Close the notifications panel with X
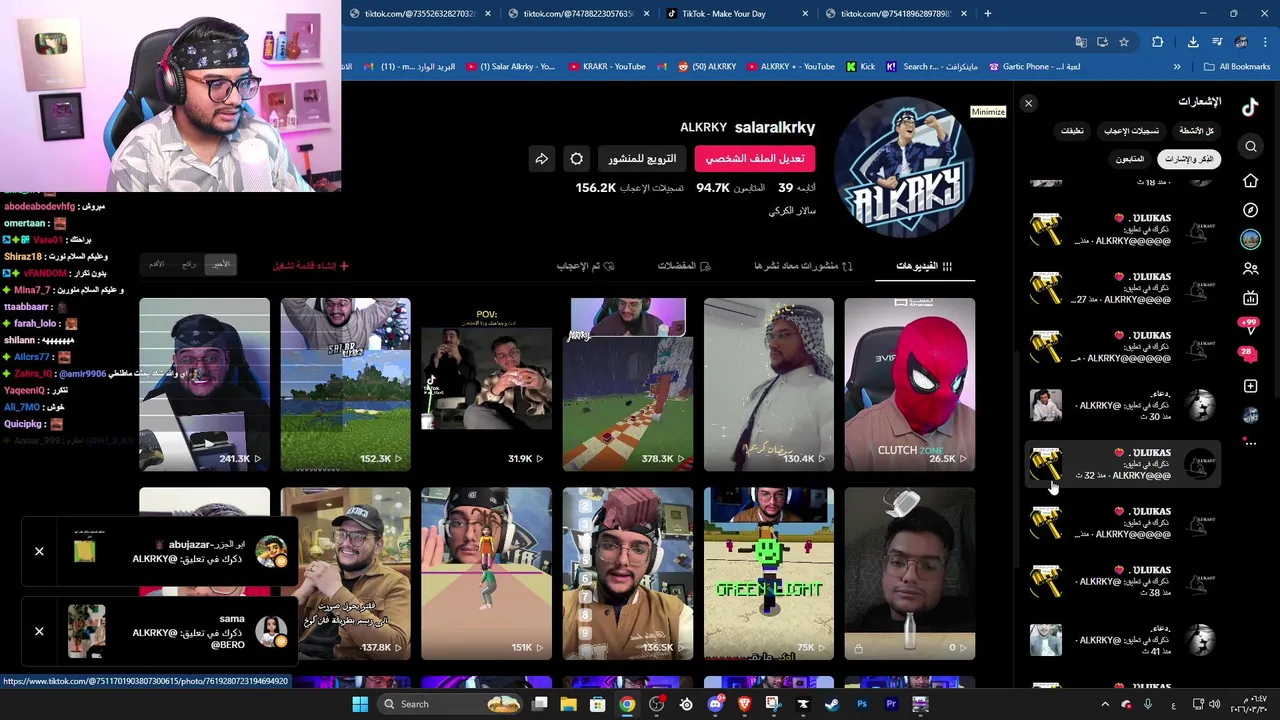 pyautogui.click(x=1028, y=103)
